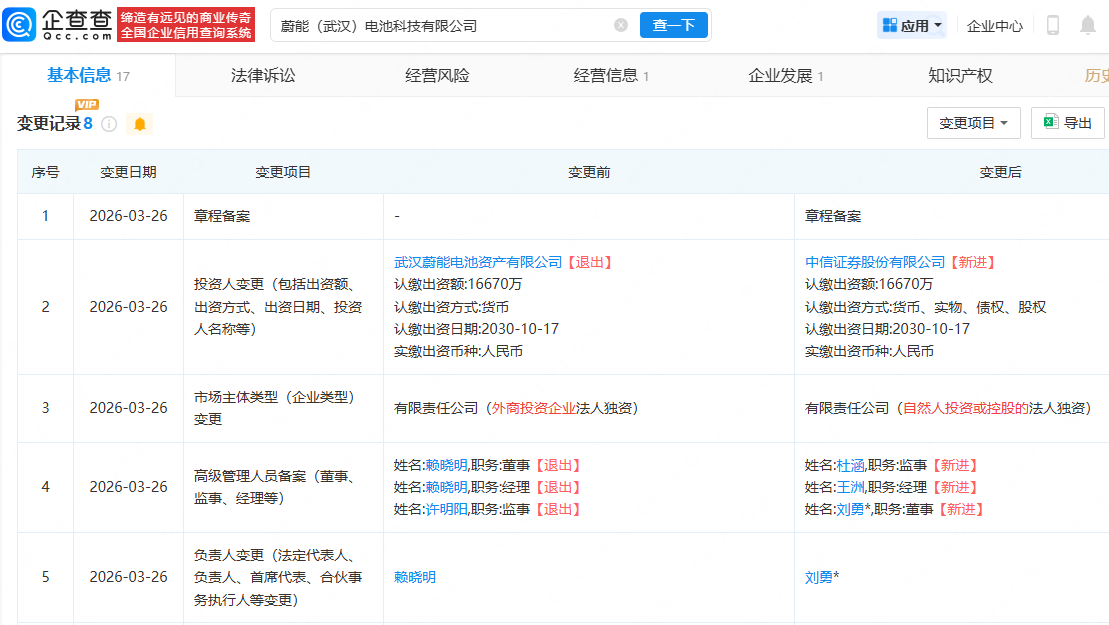Open the 变更项目 filter dropdown
Screen dimensions: 1109x625
pyautogui.click(x=972, y=122)
